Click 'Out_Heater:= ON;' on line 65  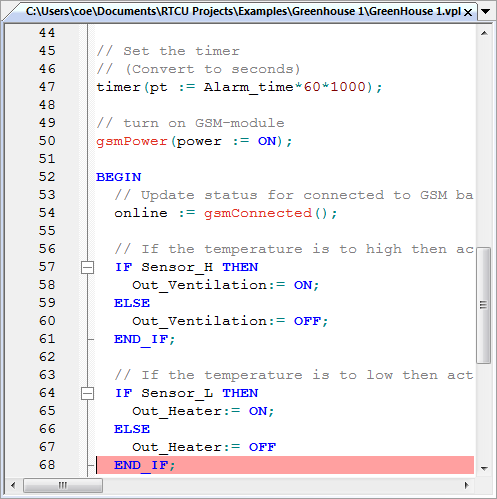203,411
